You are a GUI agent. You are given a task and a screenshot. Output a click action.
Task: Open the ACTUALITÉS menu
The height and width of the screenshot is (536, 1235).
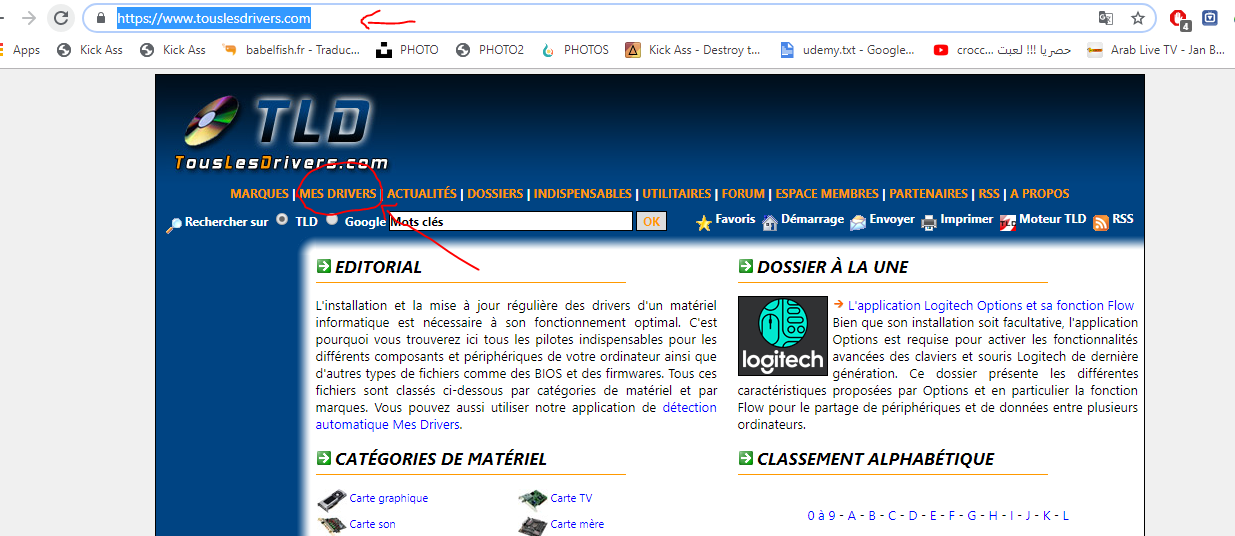[422, 194]
